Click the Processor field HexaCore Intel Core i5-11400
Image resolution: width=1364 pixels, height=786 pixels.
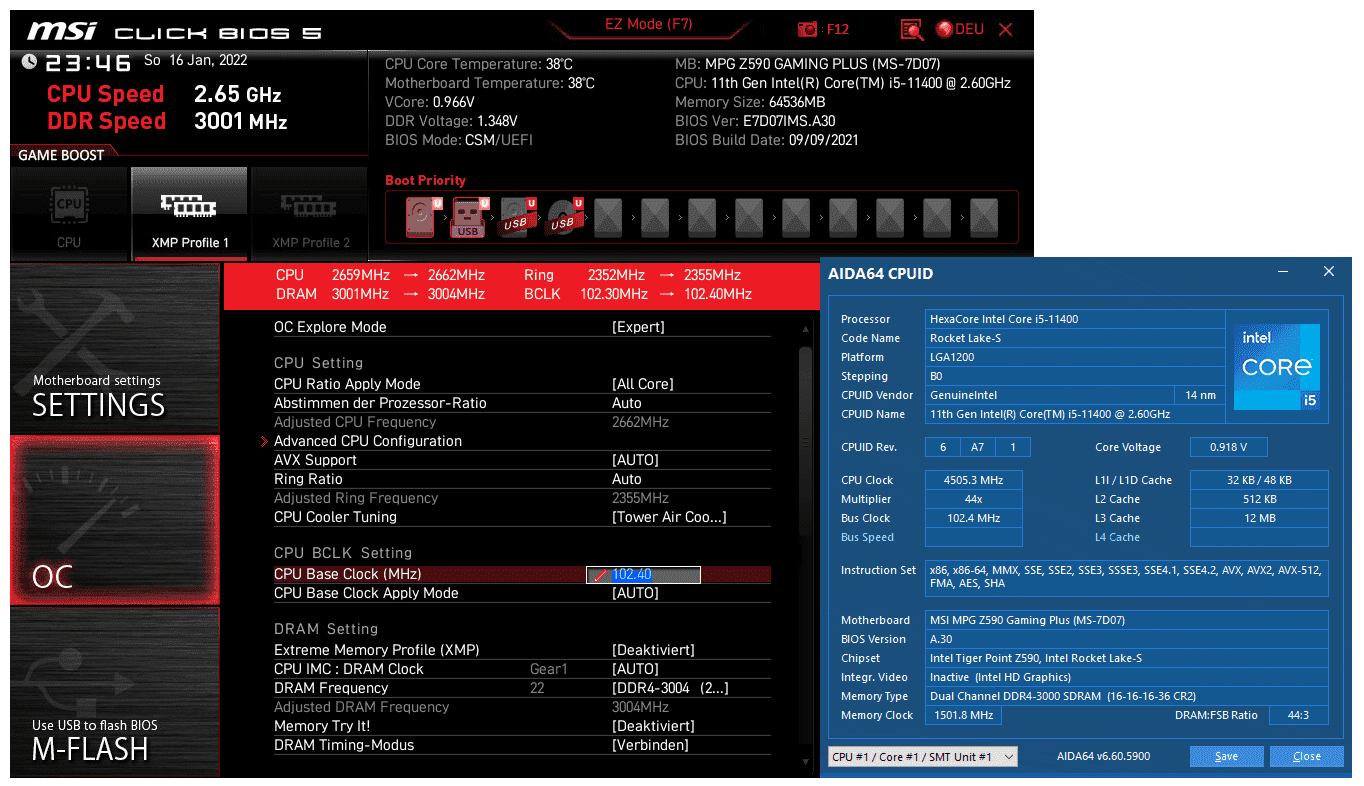coord(1075,319)
